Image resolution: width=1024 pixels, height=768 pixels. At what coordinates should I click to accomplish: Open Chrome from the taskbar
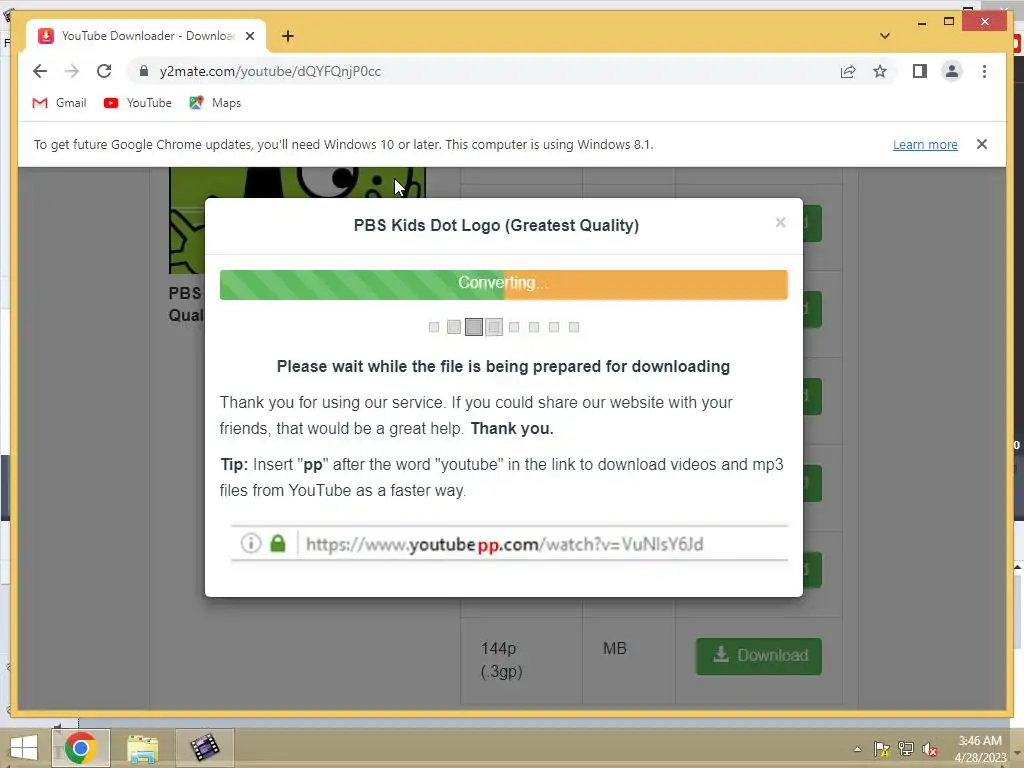click(80, 748)
